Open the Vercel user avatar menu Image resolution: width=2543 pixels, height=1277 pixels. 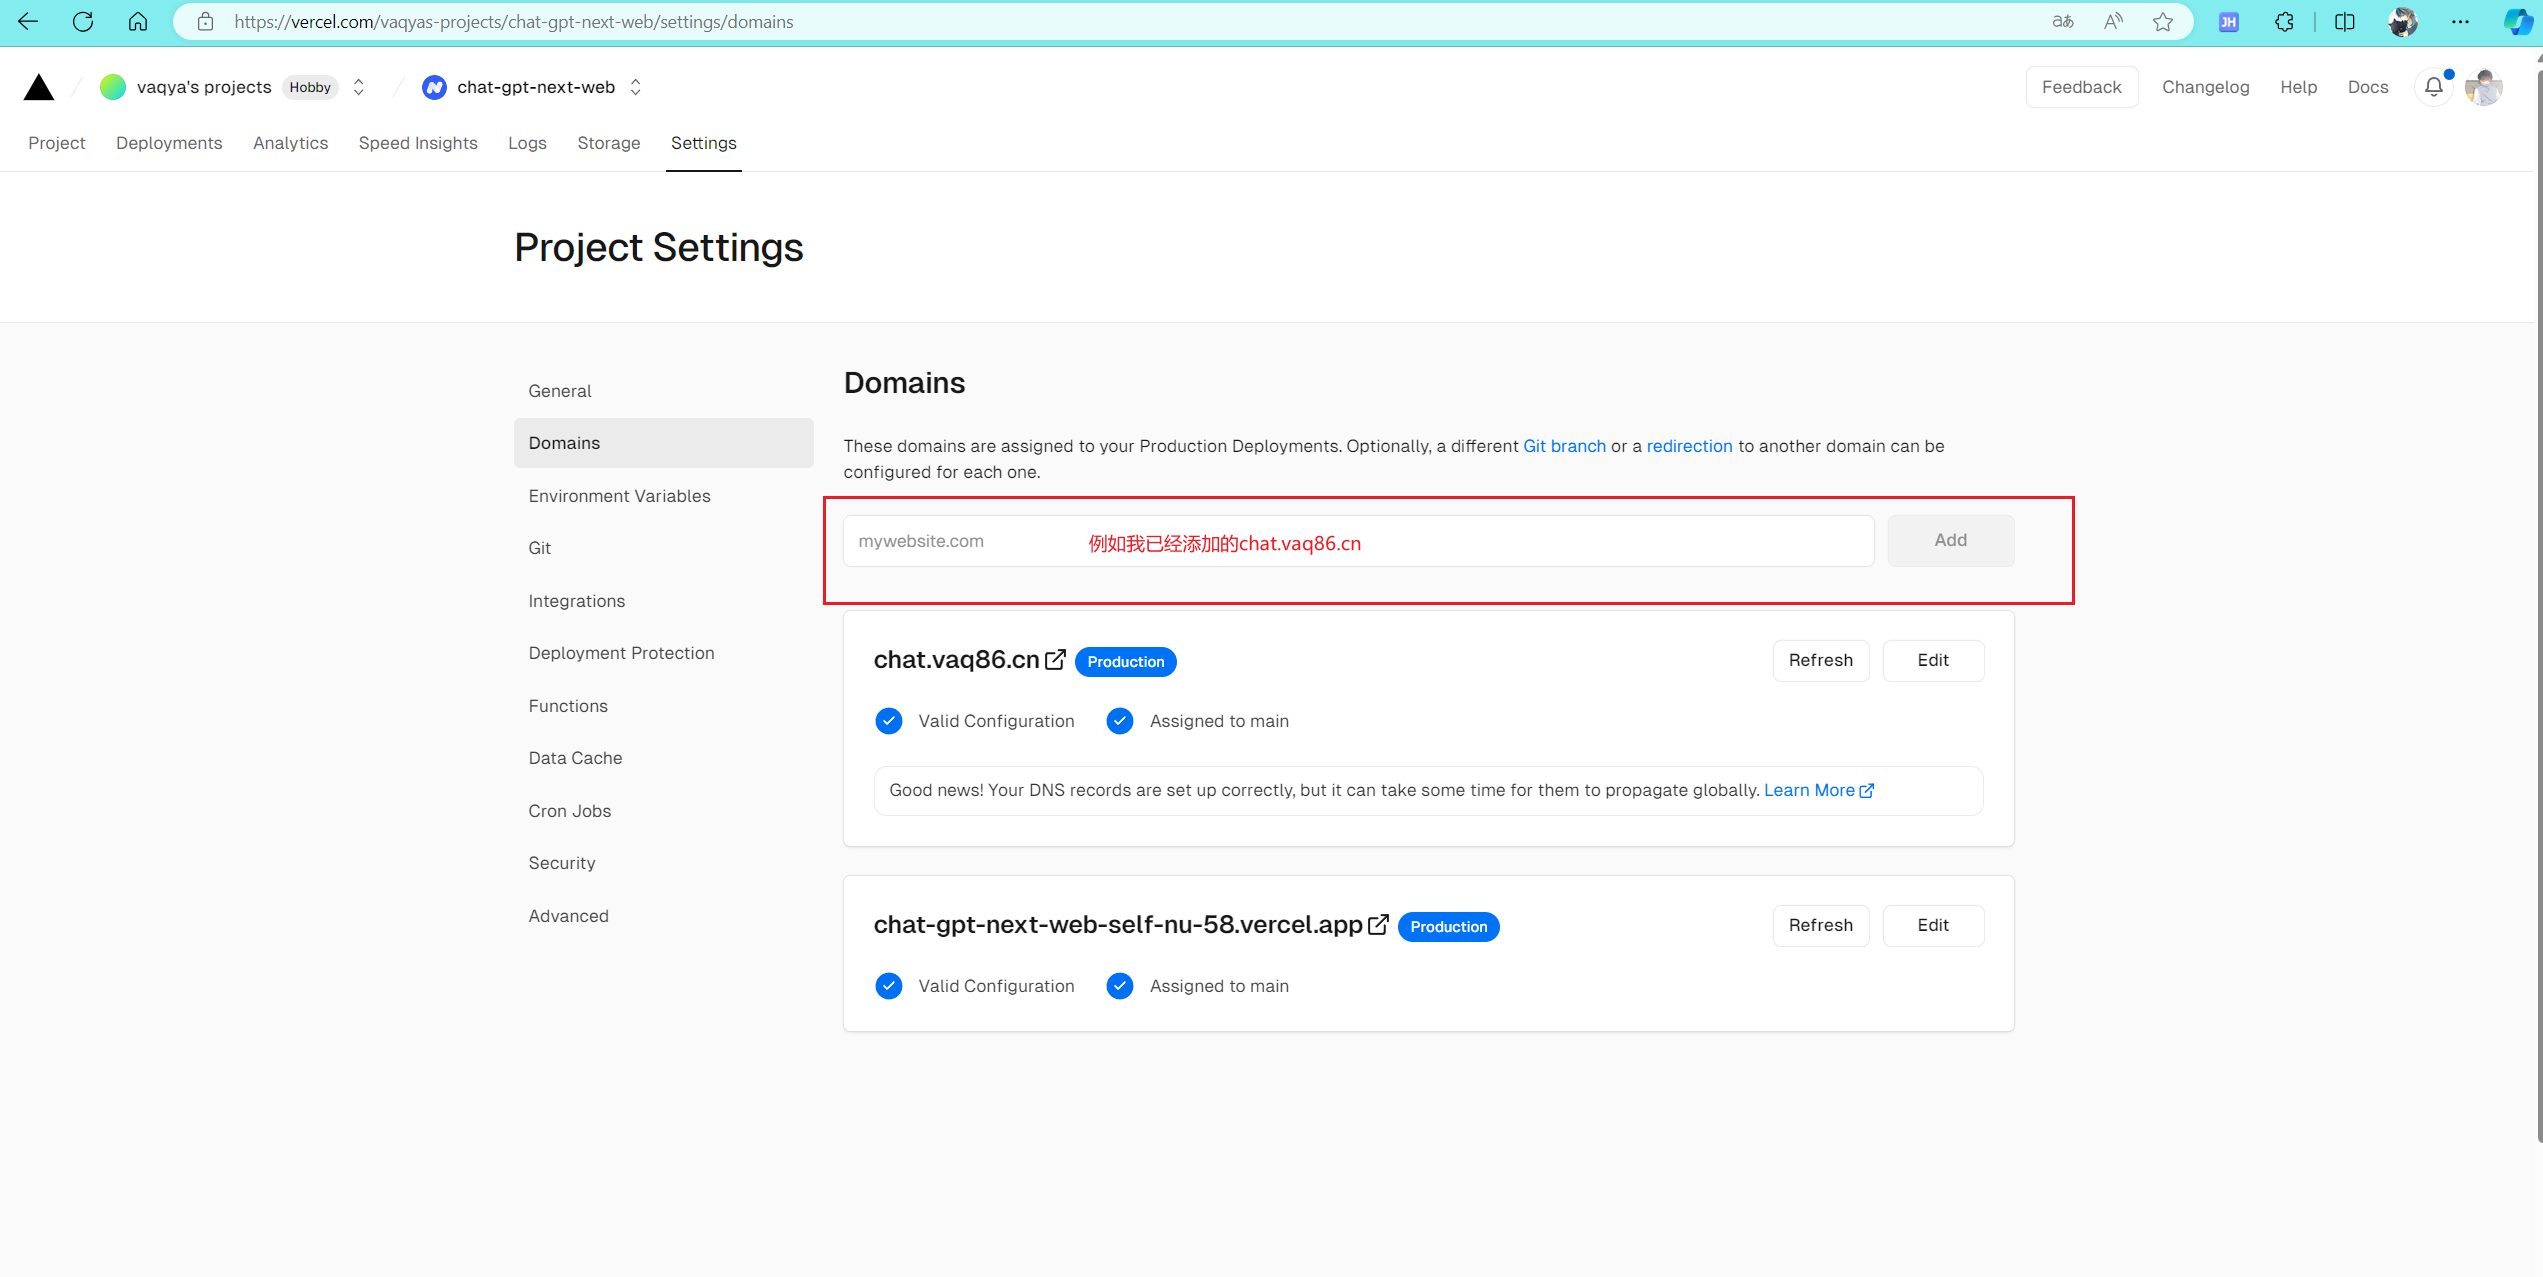pyautogui.click(x=2484, y=87)
